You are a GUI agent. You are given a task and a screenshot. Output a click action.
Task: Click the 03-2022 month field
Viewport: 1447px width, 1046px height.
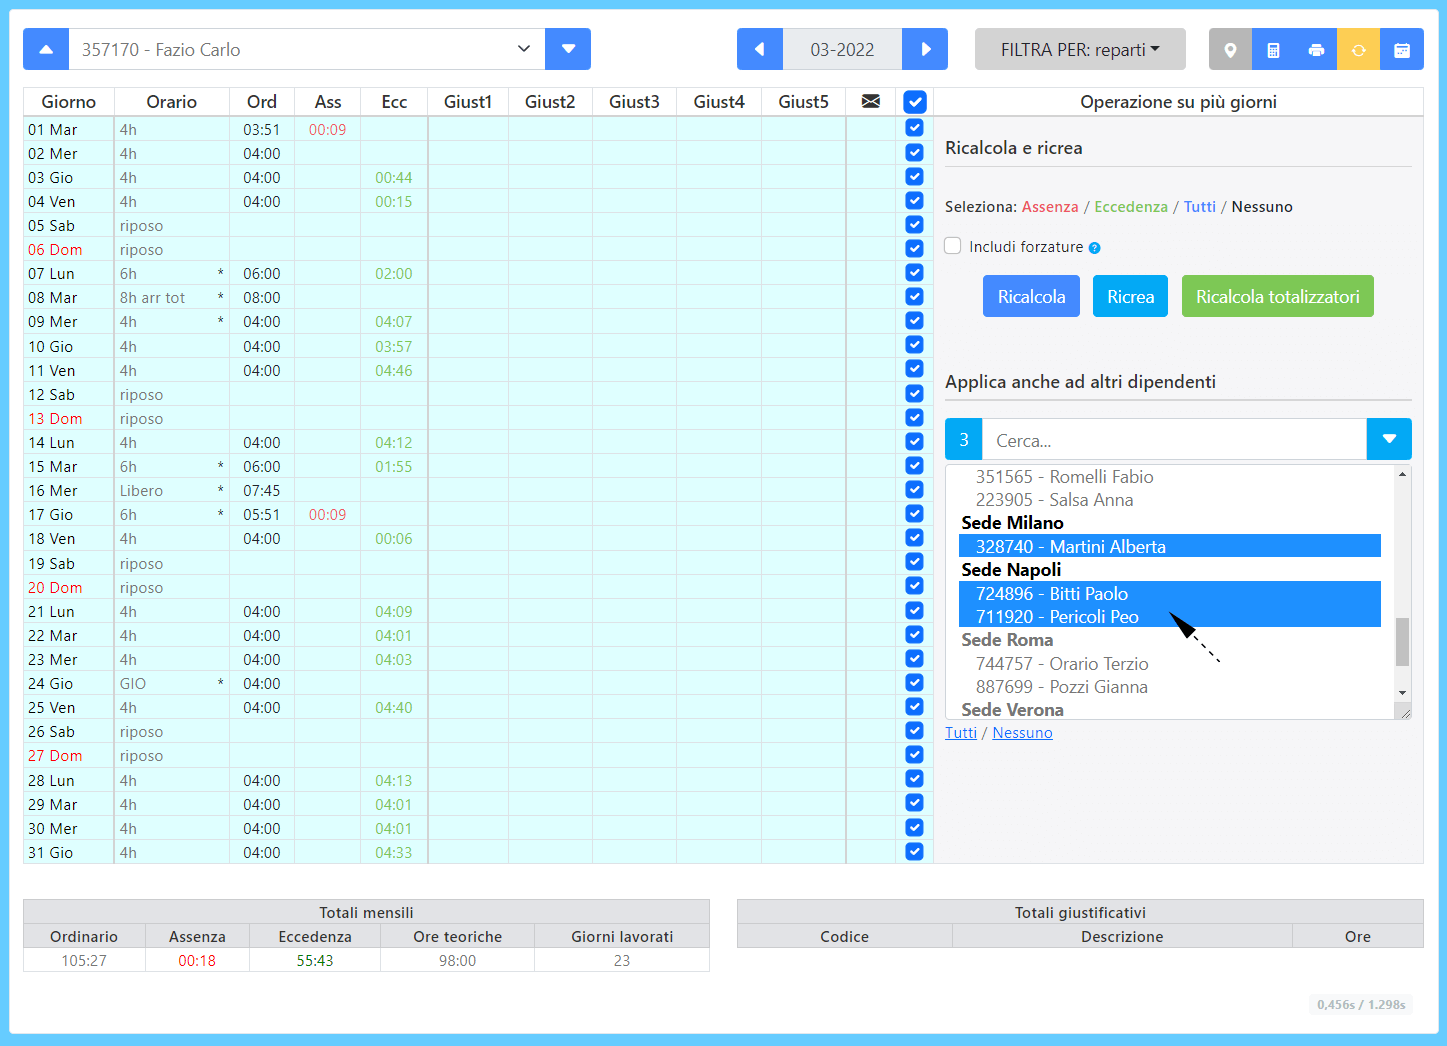842,49
